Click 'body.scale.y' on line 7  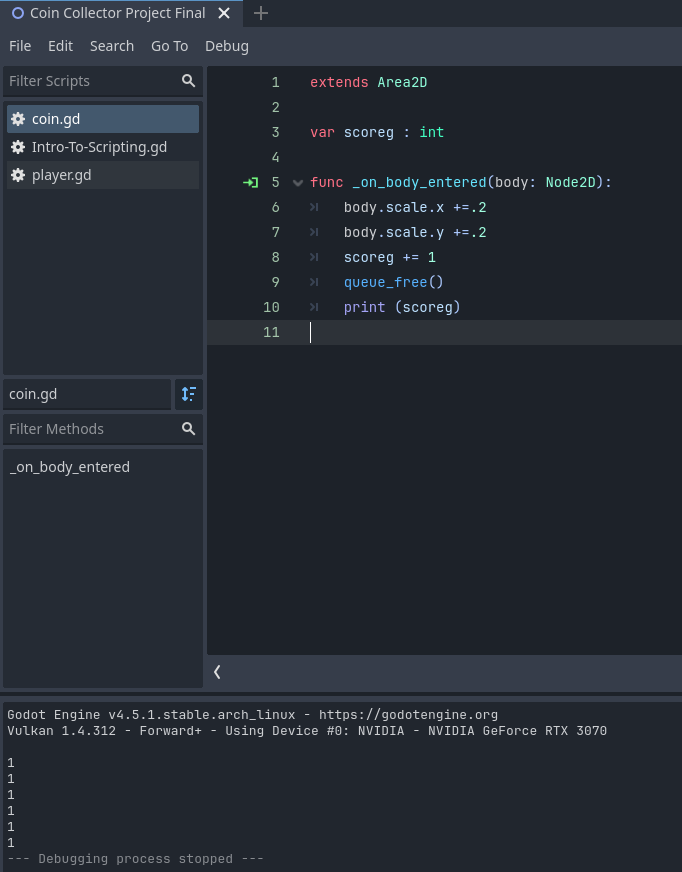point(394,232)
